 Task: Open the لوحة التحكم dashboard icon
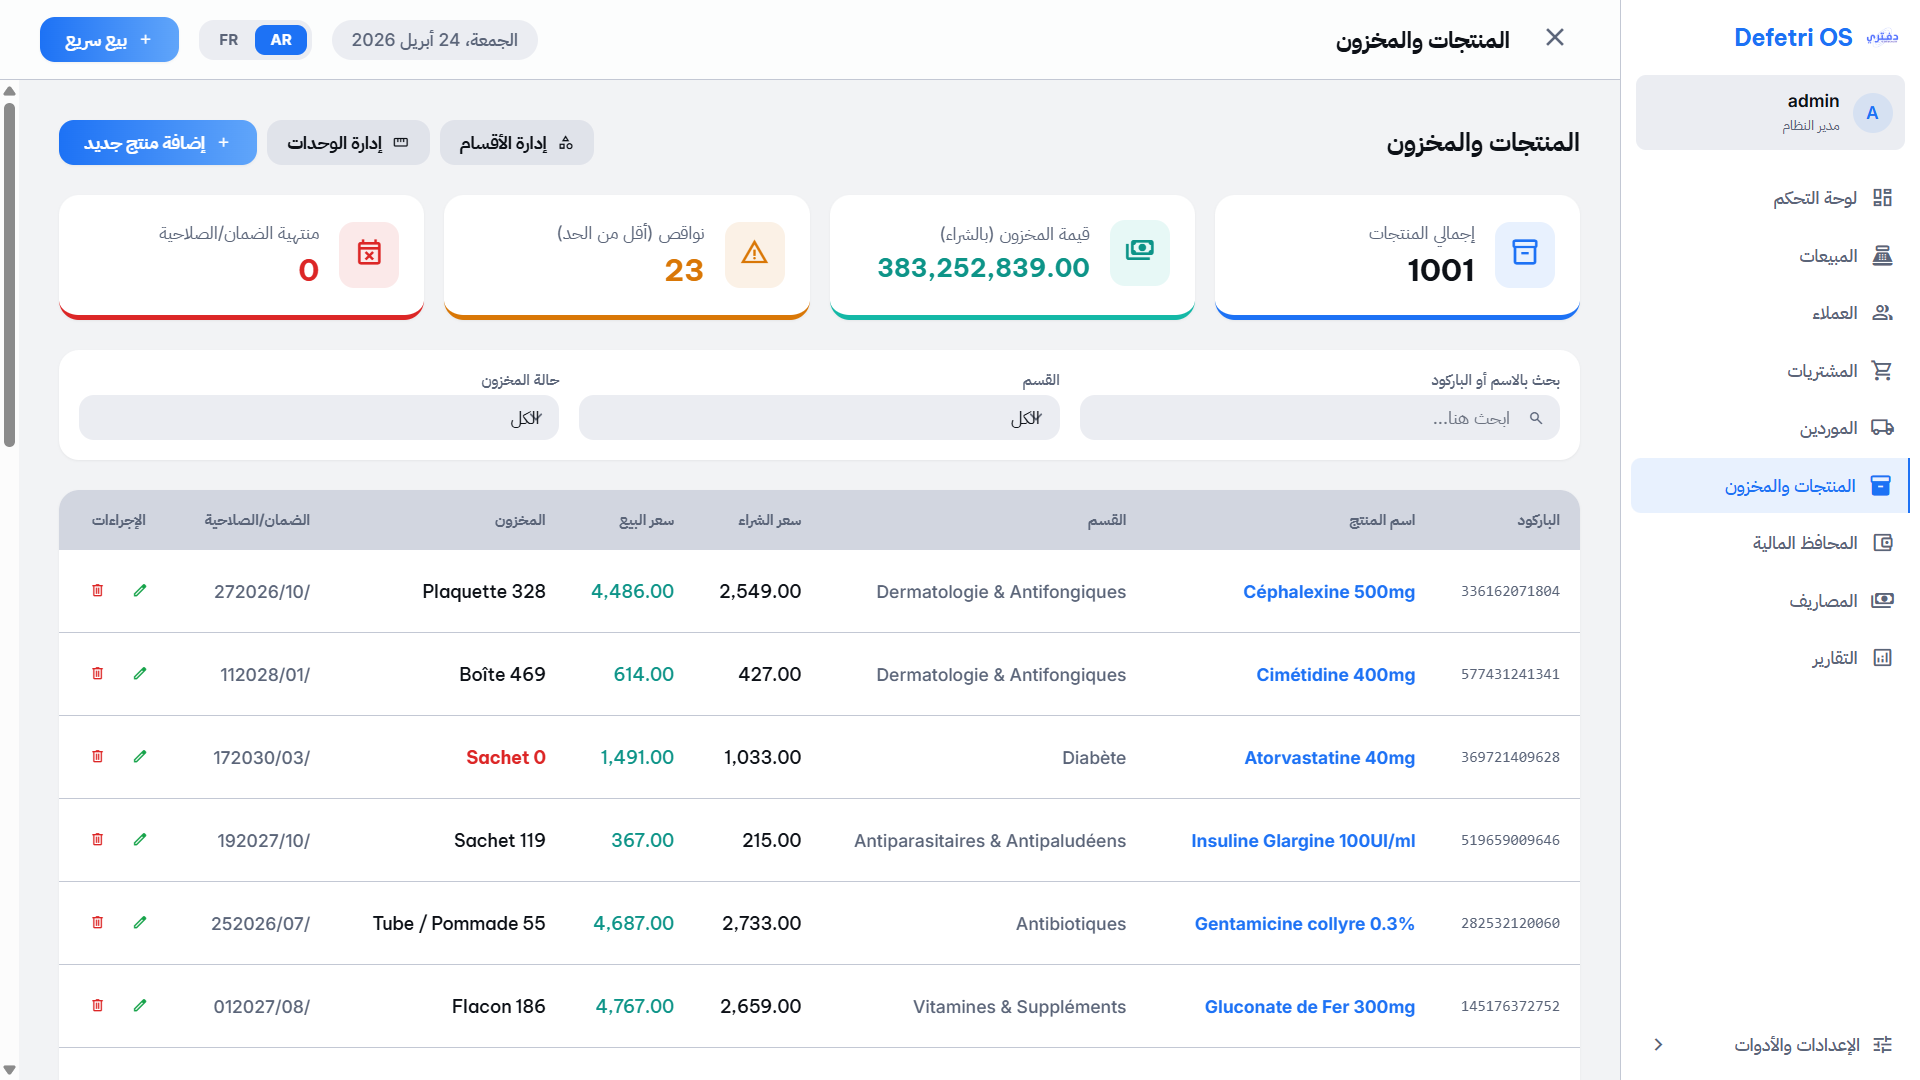[1884, 197]
